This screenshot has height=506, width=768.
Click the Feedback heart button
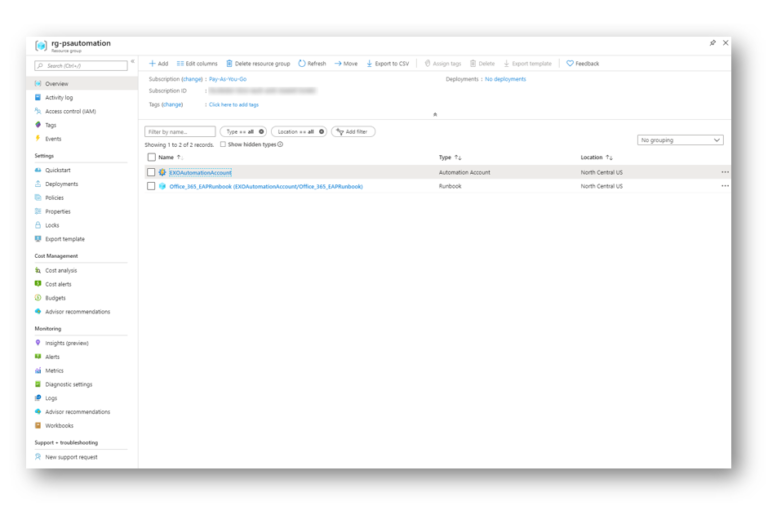pos(582,64)
